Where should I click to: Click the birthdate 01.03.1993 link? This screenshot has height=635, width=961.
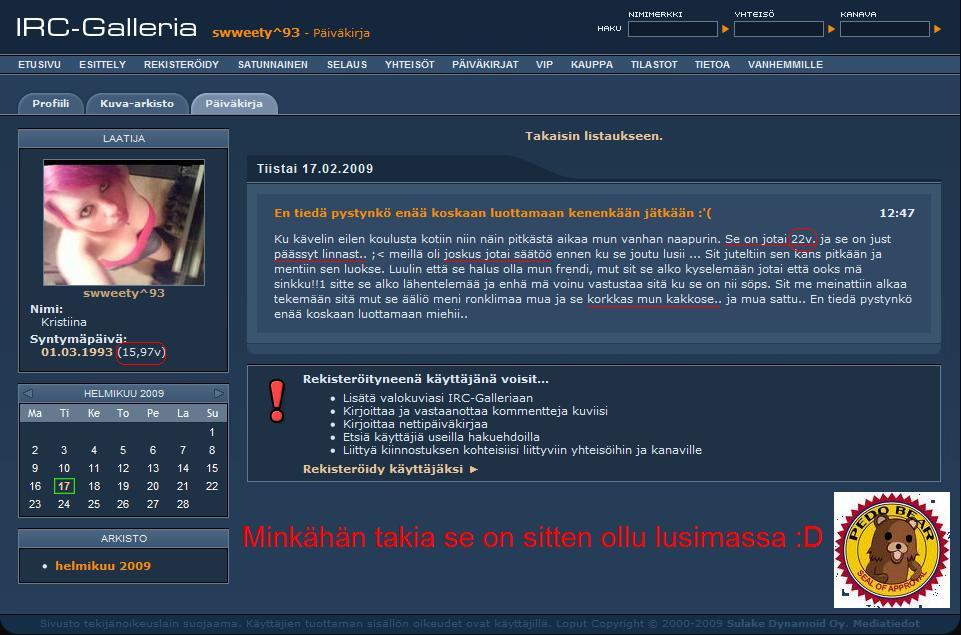click(x=77, y=352)
